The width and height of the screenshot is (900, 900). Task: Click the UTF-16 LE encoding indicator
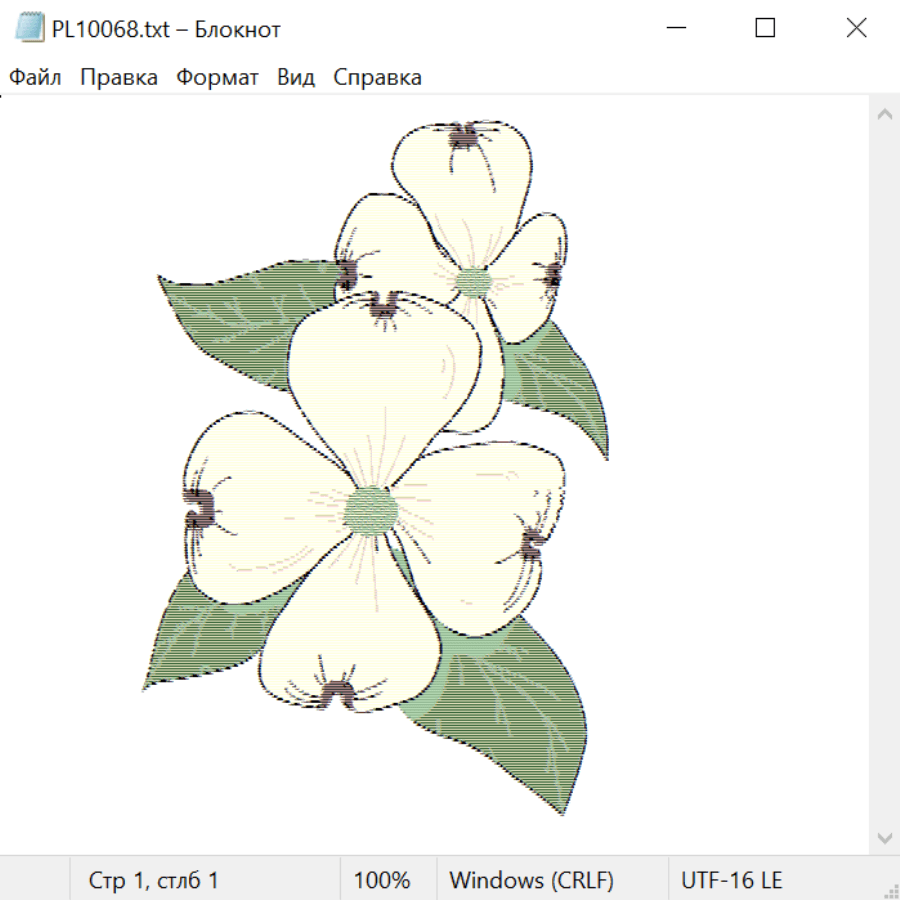(731, 881)
